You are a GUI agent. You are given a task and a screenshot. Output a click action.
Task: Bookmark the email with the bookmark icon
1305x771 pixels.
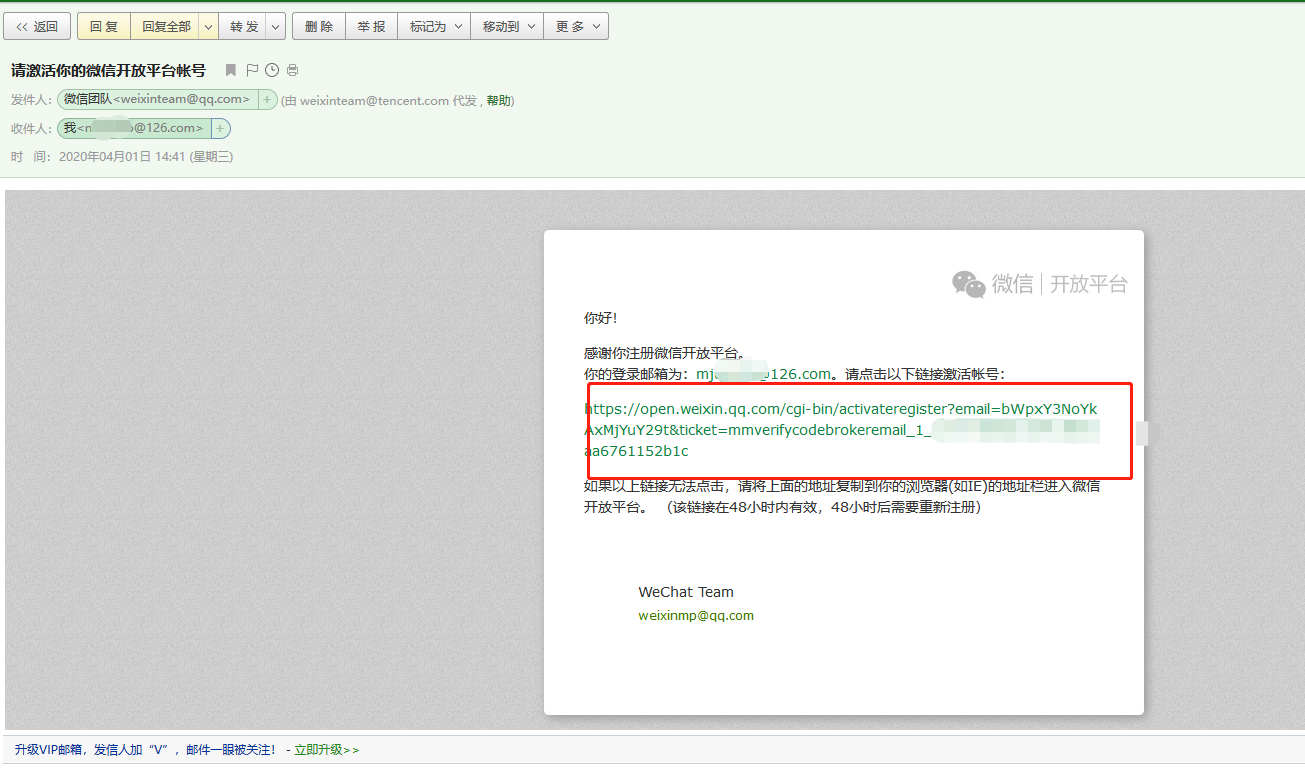click(x=231, y=70)
